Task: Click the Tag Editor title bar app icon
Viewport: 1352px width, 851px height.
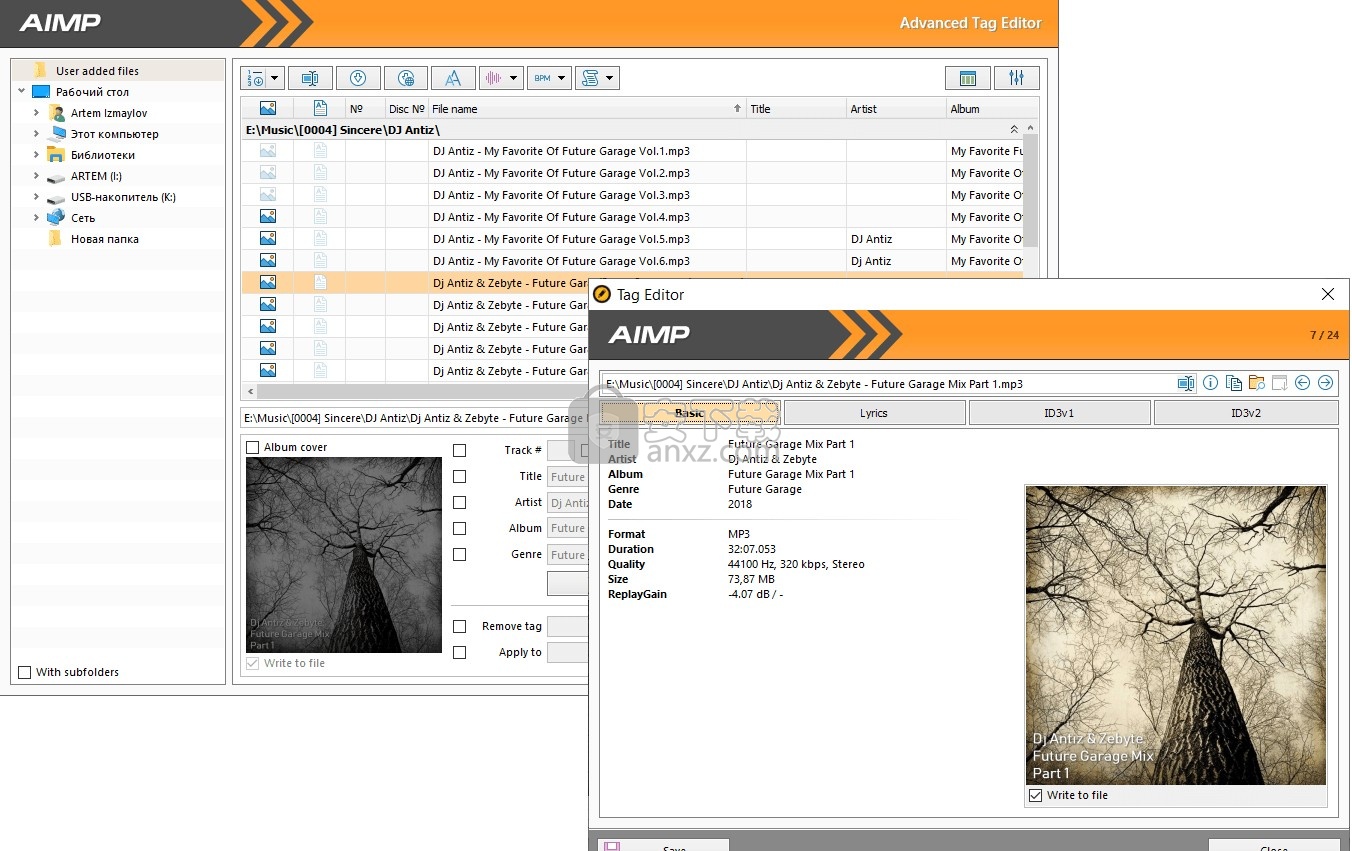Action: coord(602,294)
